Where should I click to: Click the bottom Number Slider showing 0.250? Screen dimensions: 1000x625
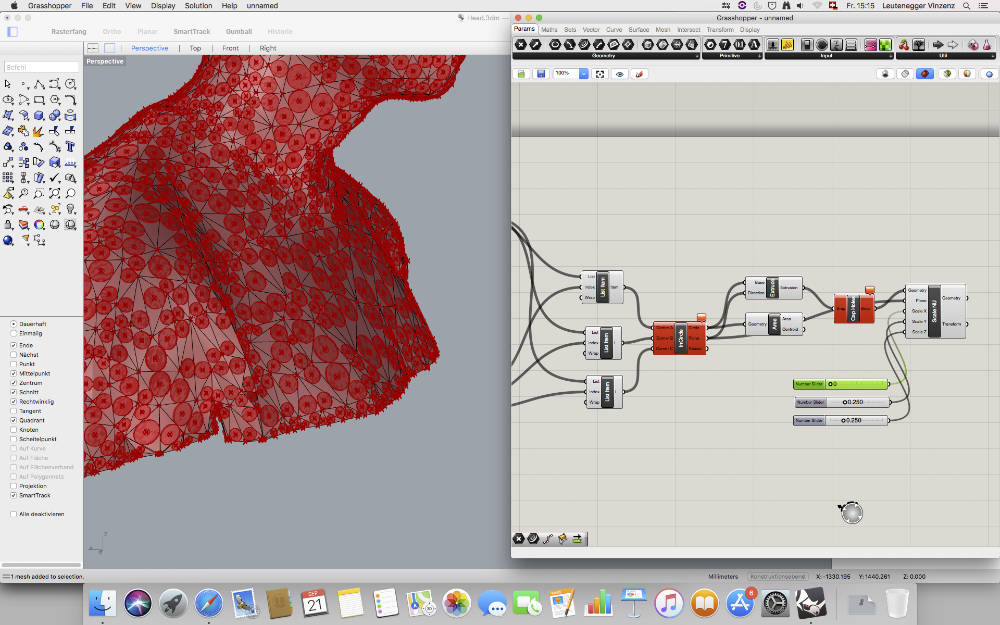click(x=841, y=420)
